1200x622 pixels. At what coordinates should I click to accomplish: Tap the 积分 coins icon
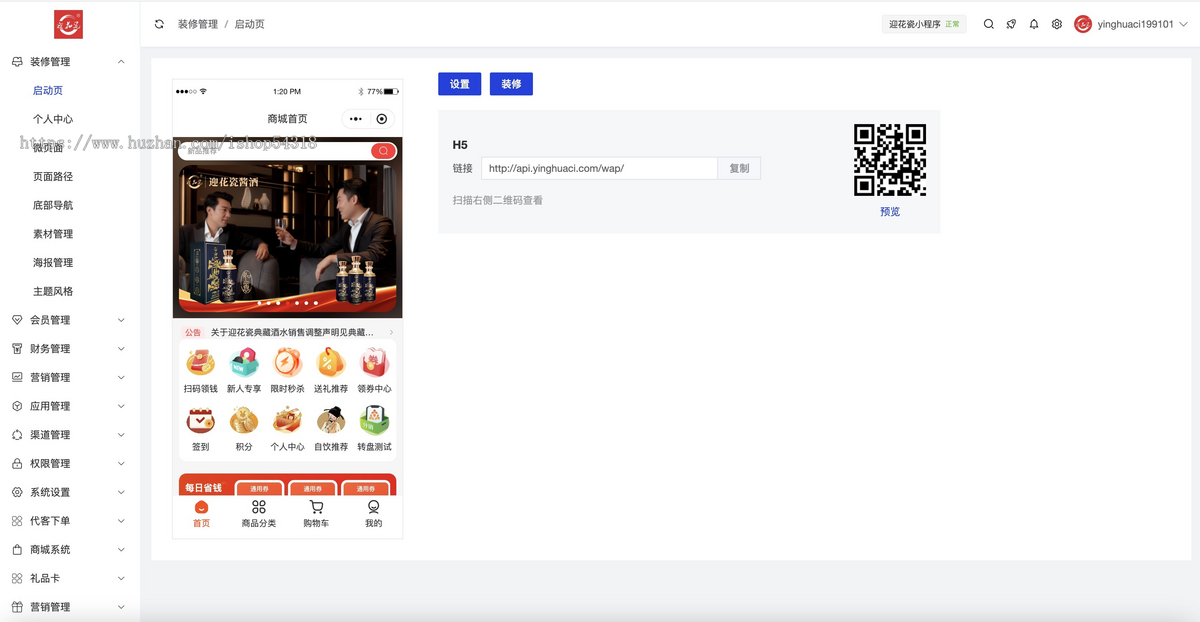point(244,421)
